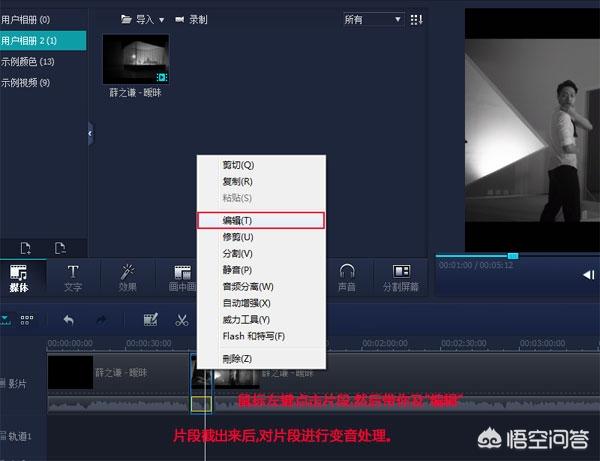Click the clip edit icon in the timeline toolbar
This screenshot has height=461, width=600.
point(150,319)
